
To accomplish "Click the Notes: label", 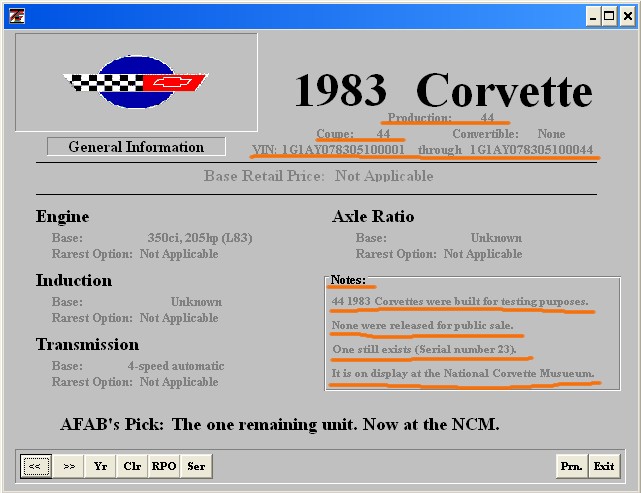I will point(348,280).
